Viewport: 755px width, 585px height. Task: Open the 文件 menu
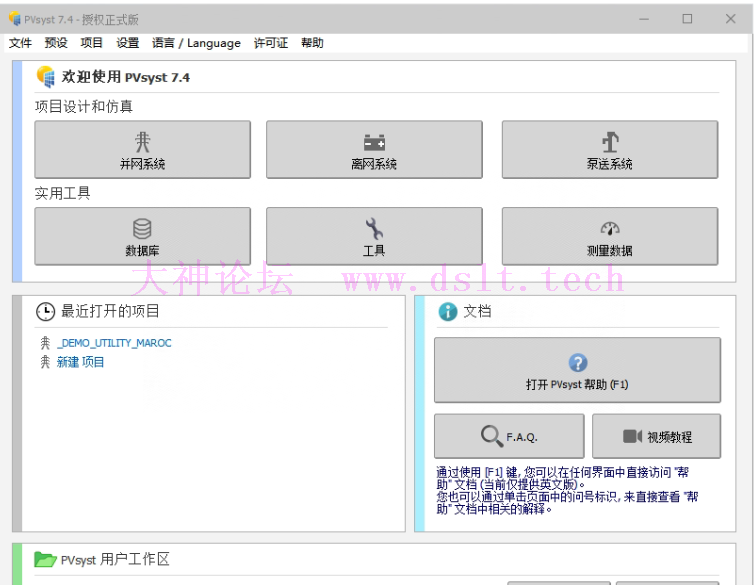[x=20, y=43]
